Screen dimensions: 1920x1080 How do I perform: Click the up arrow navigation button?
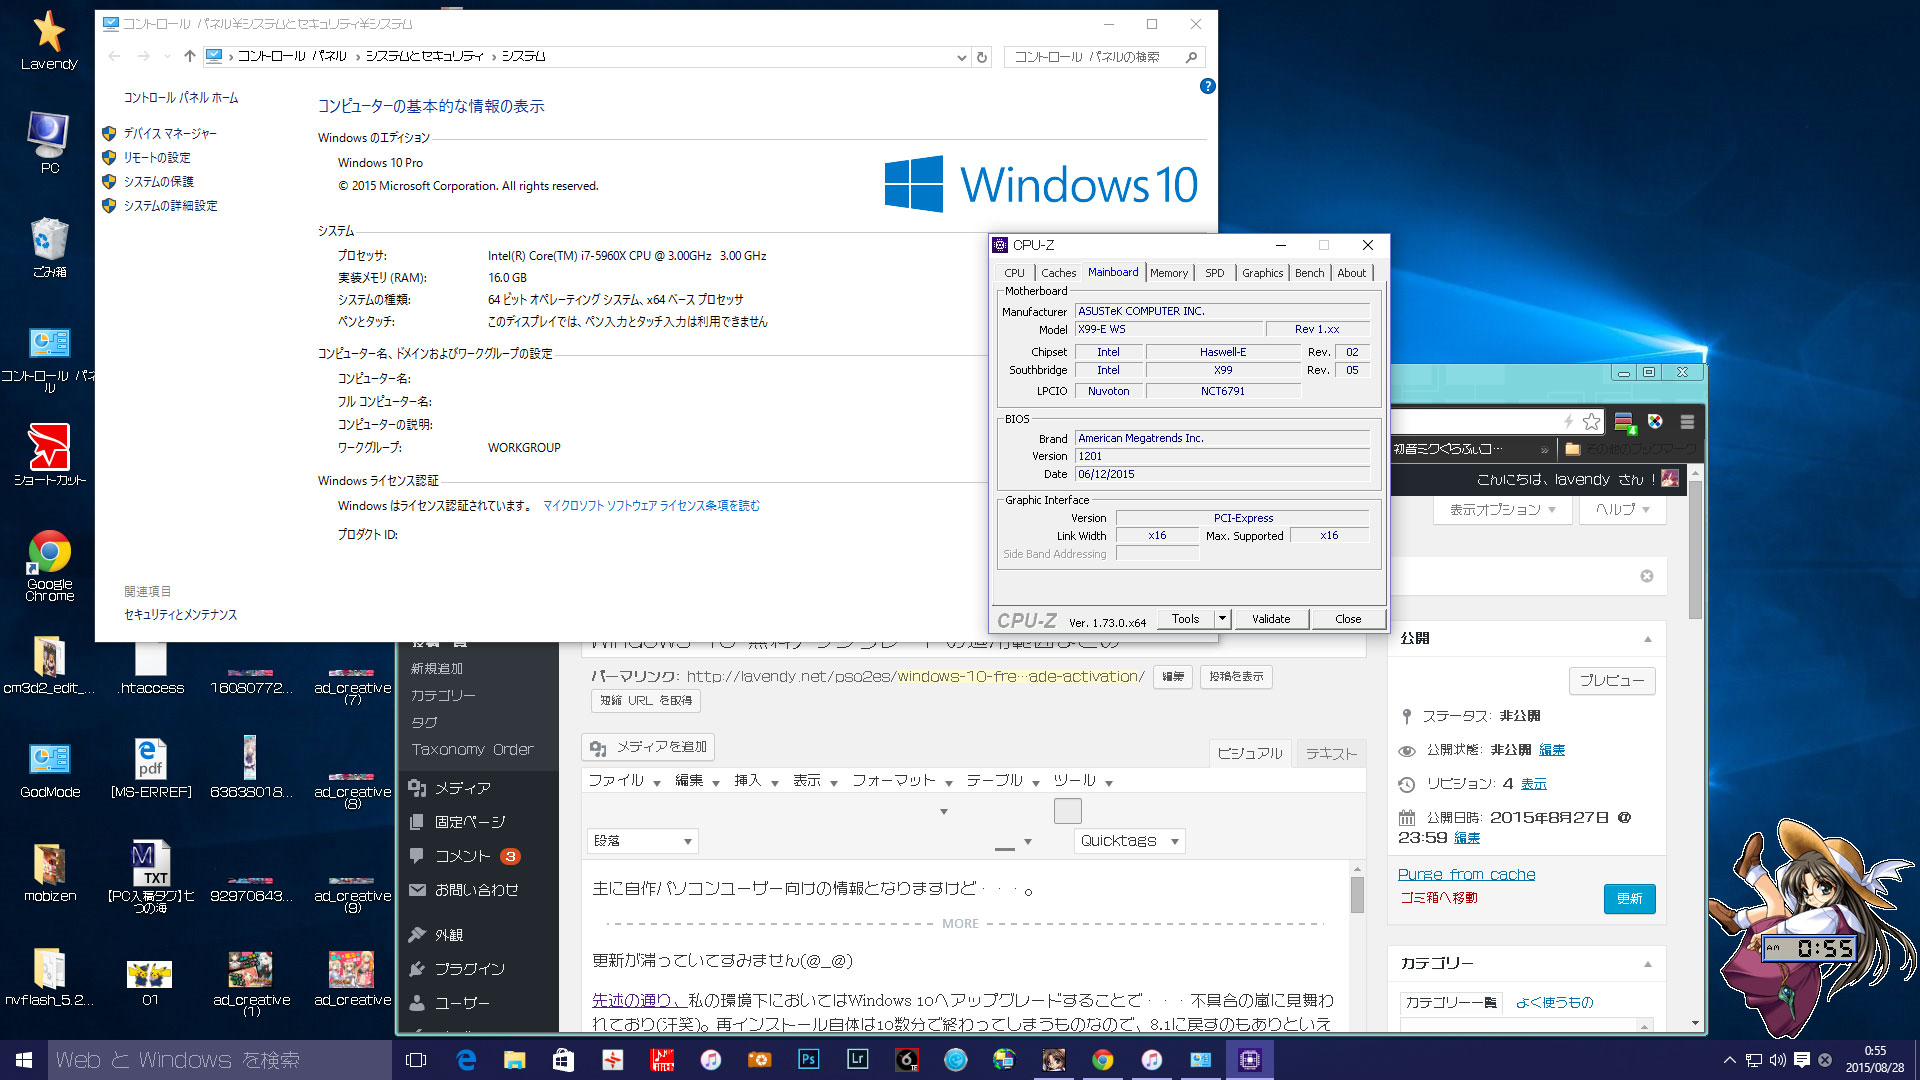pyautogui.click(x=189, y=57)
